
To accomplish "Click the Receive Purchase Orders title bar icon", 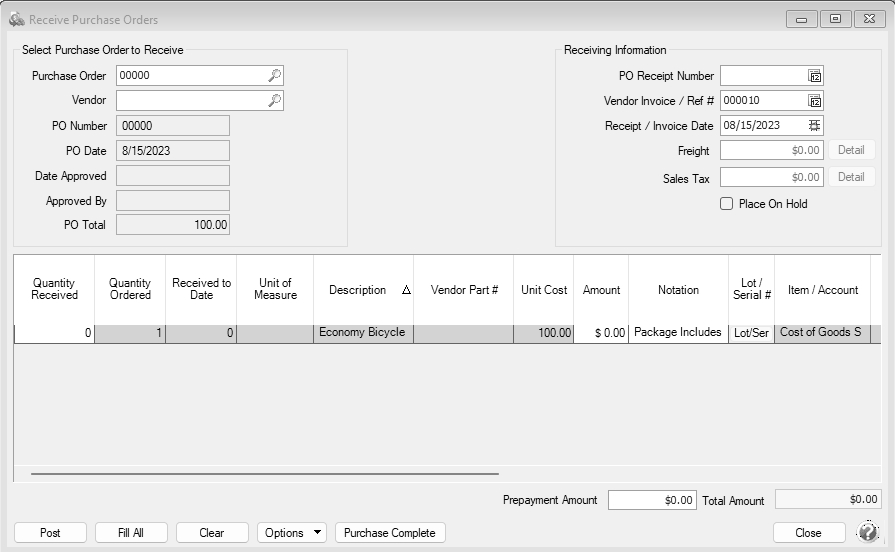I will pyautogui.click(x=16, y=19).
